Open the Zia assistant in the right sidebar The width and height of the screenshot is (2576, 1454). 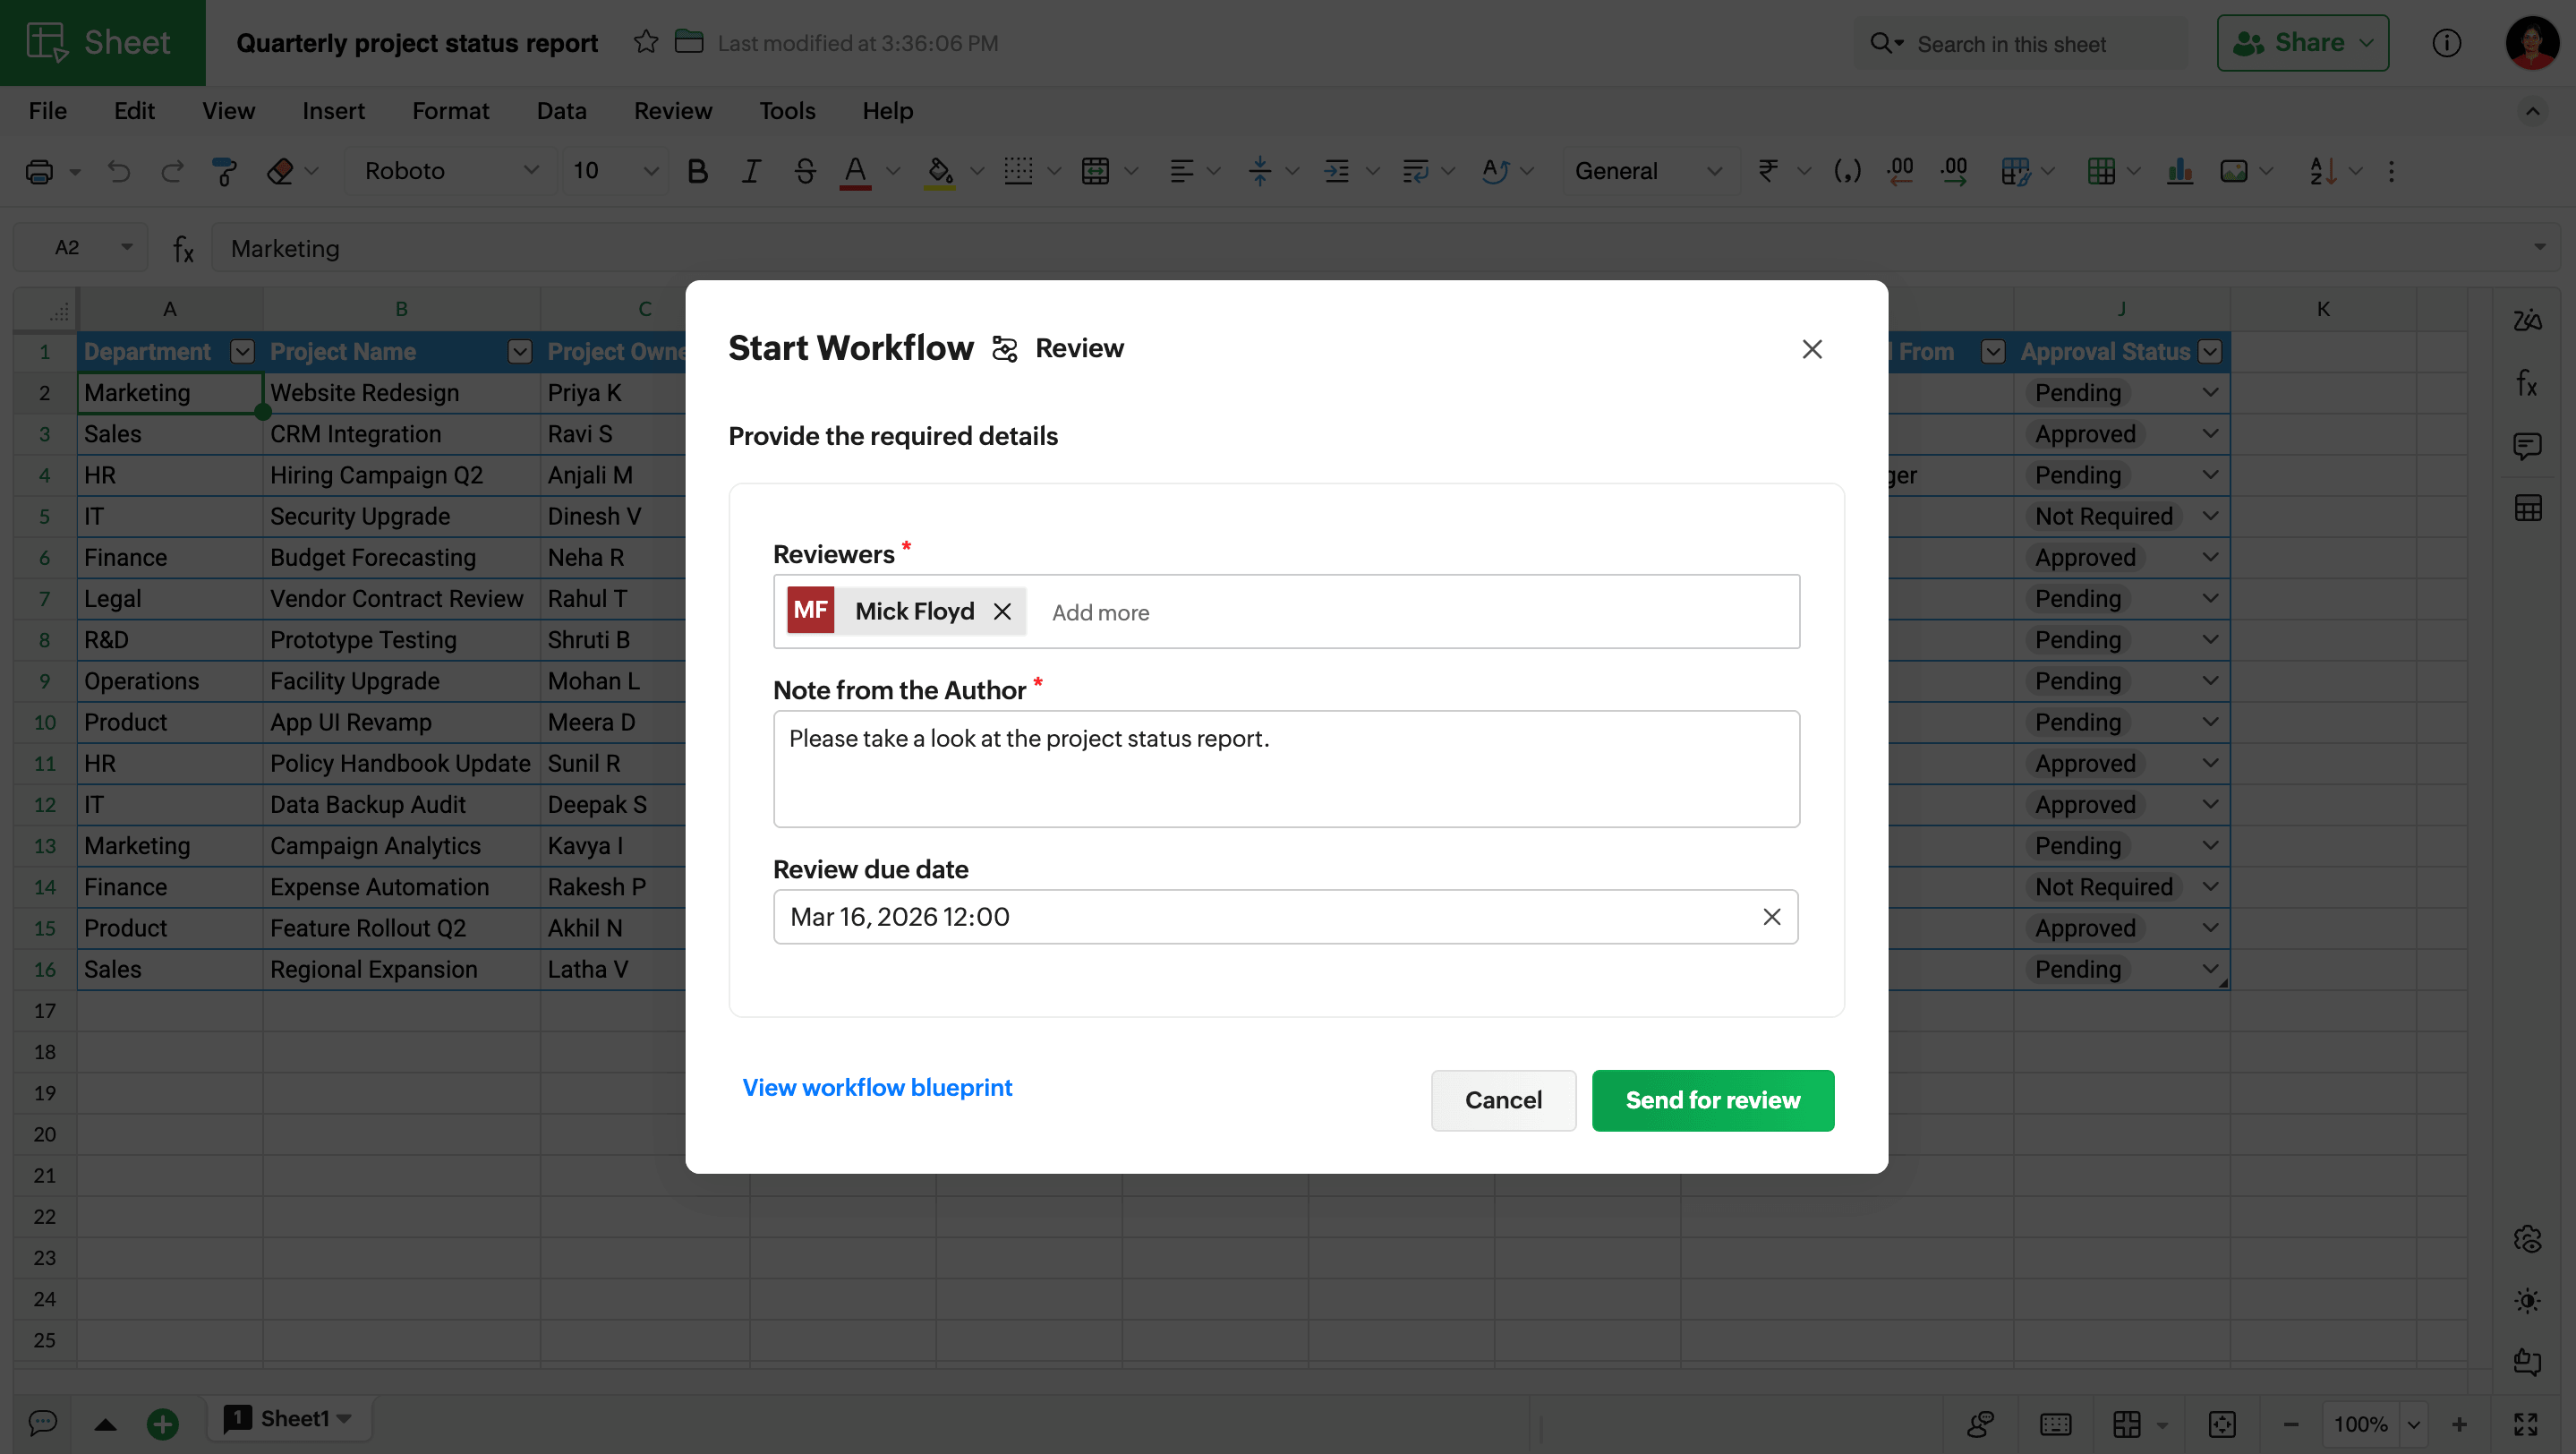(x=2528, y=320)
